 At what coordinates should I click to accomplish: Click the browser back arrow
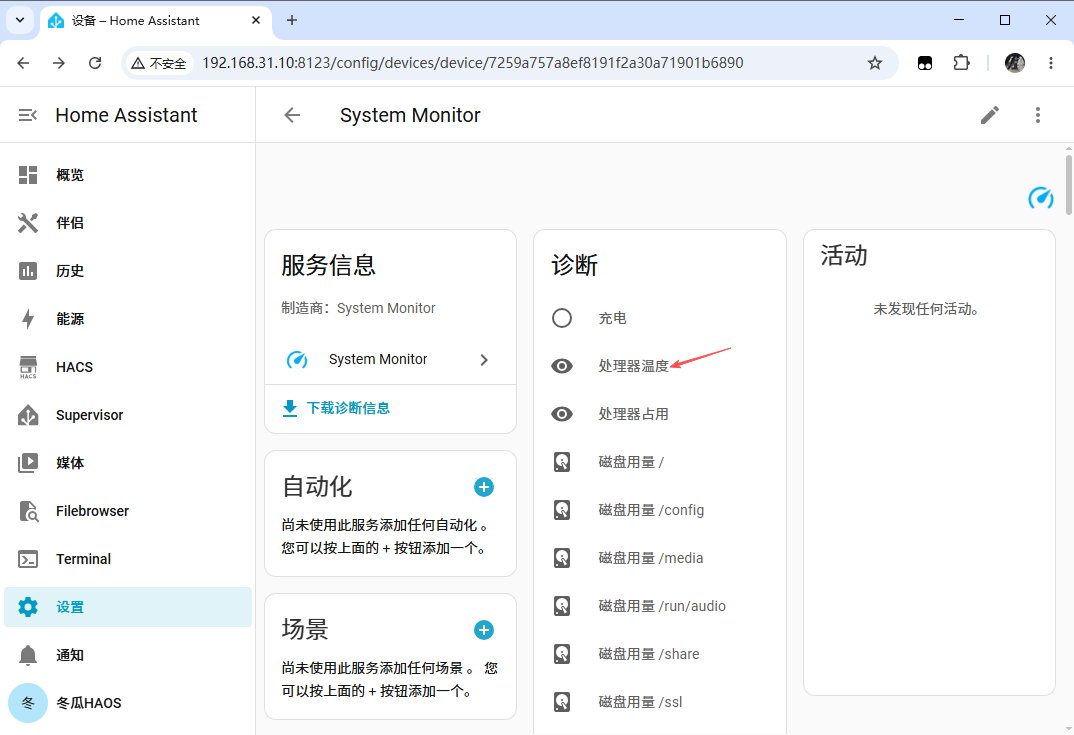pyautogui.click(x=23, y=63)
